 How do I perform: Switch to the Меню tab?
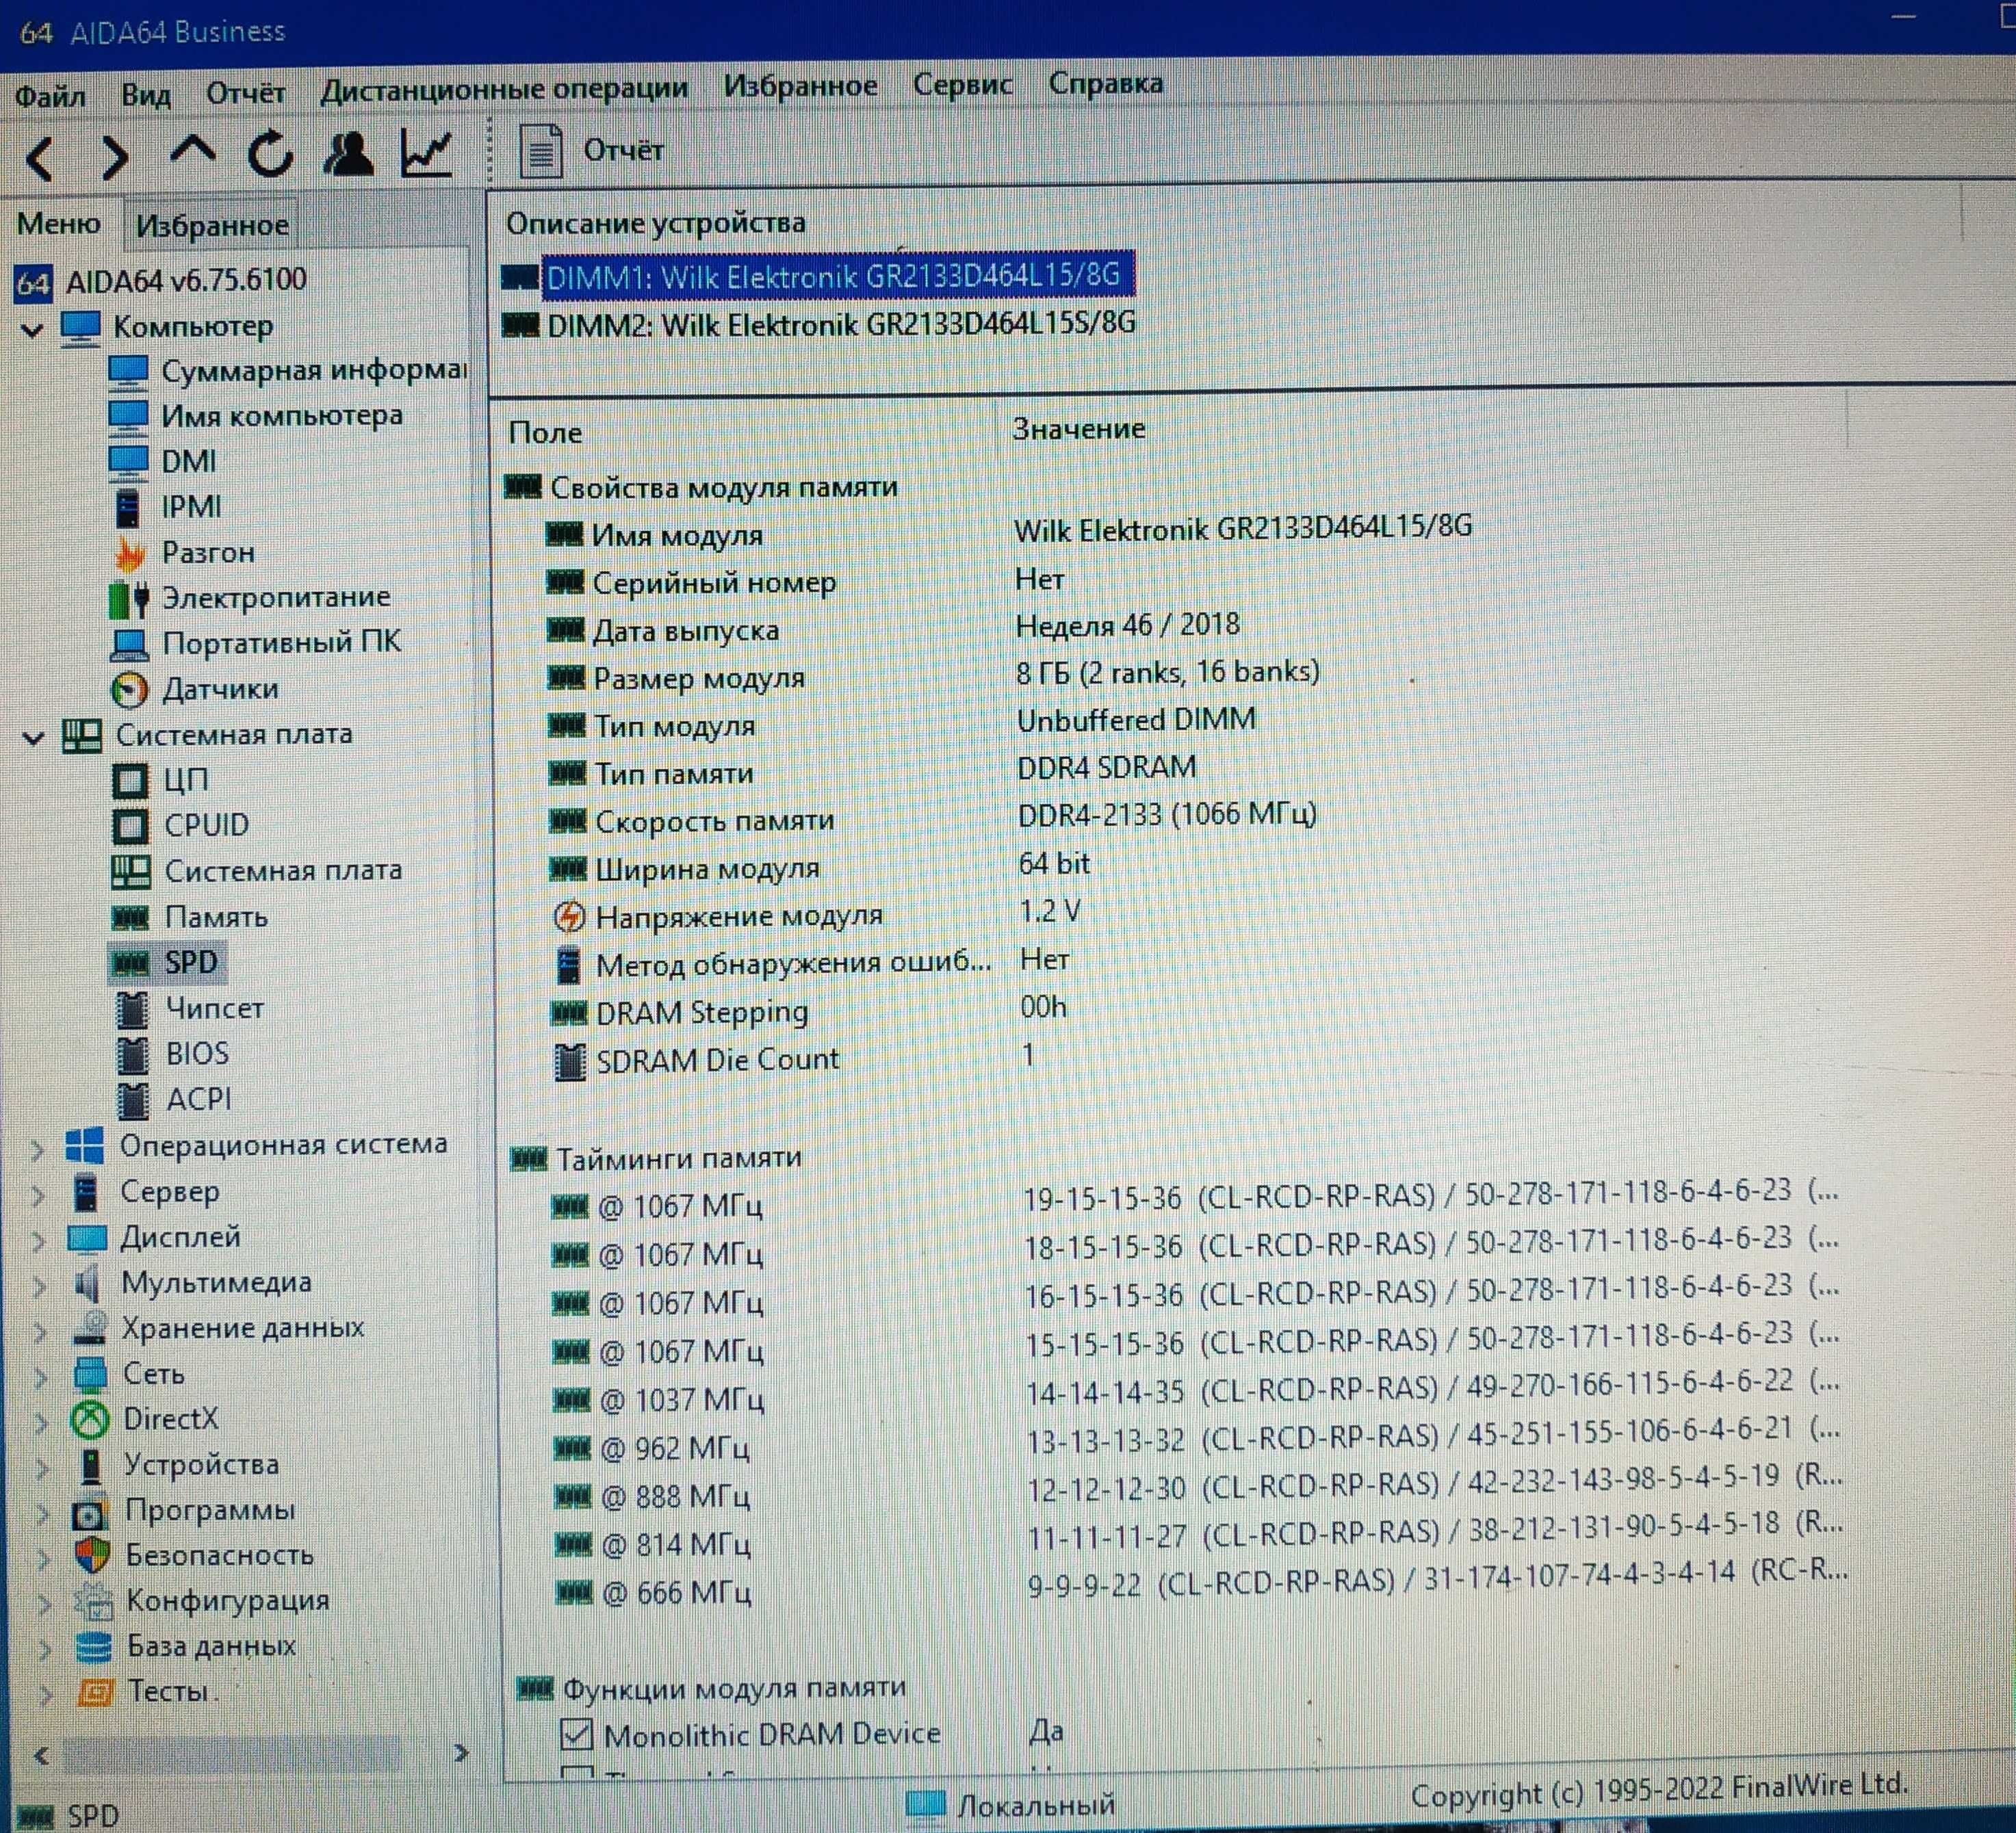pyautogui.click(x=59, y=223)
